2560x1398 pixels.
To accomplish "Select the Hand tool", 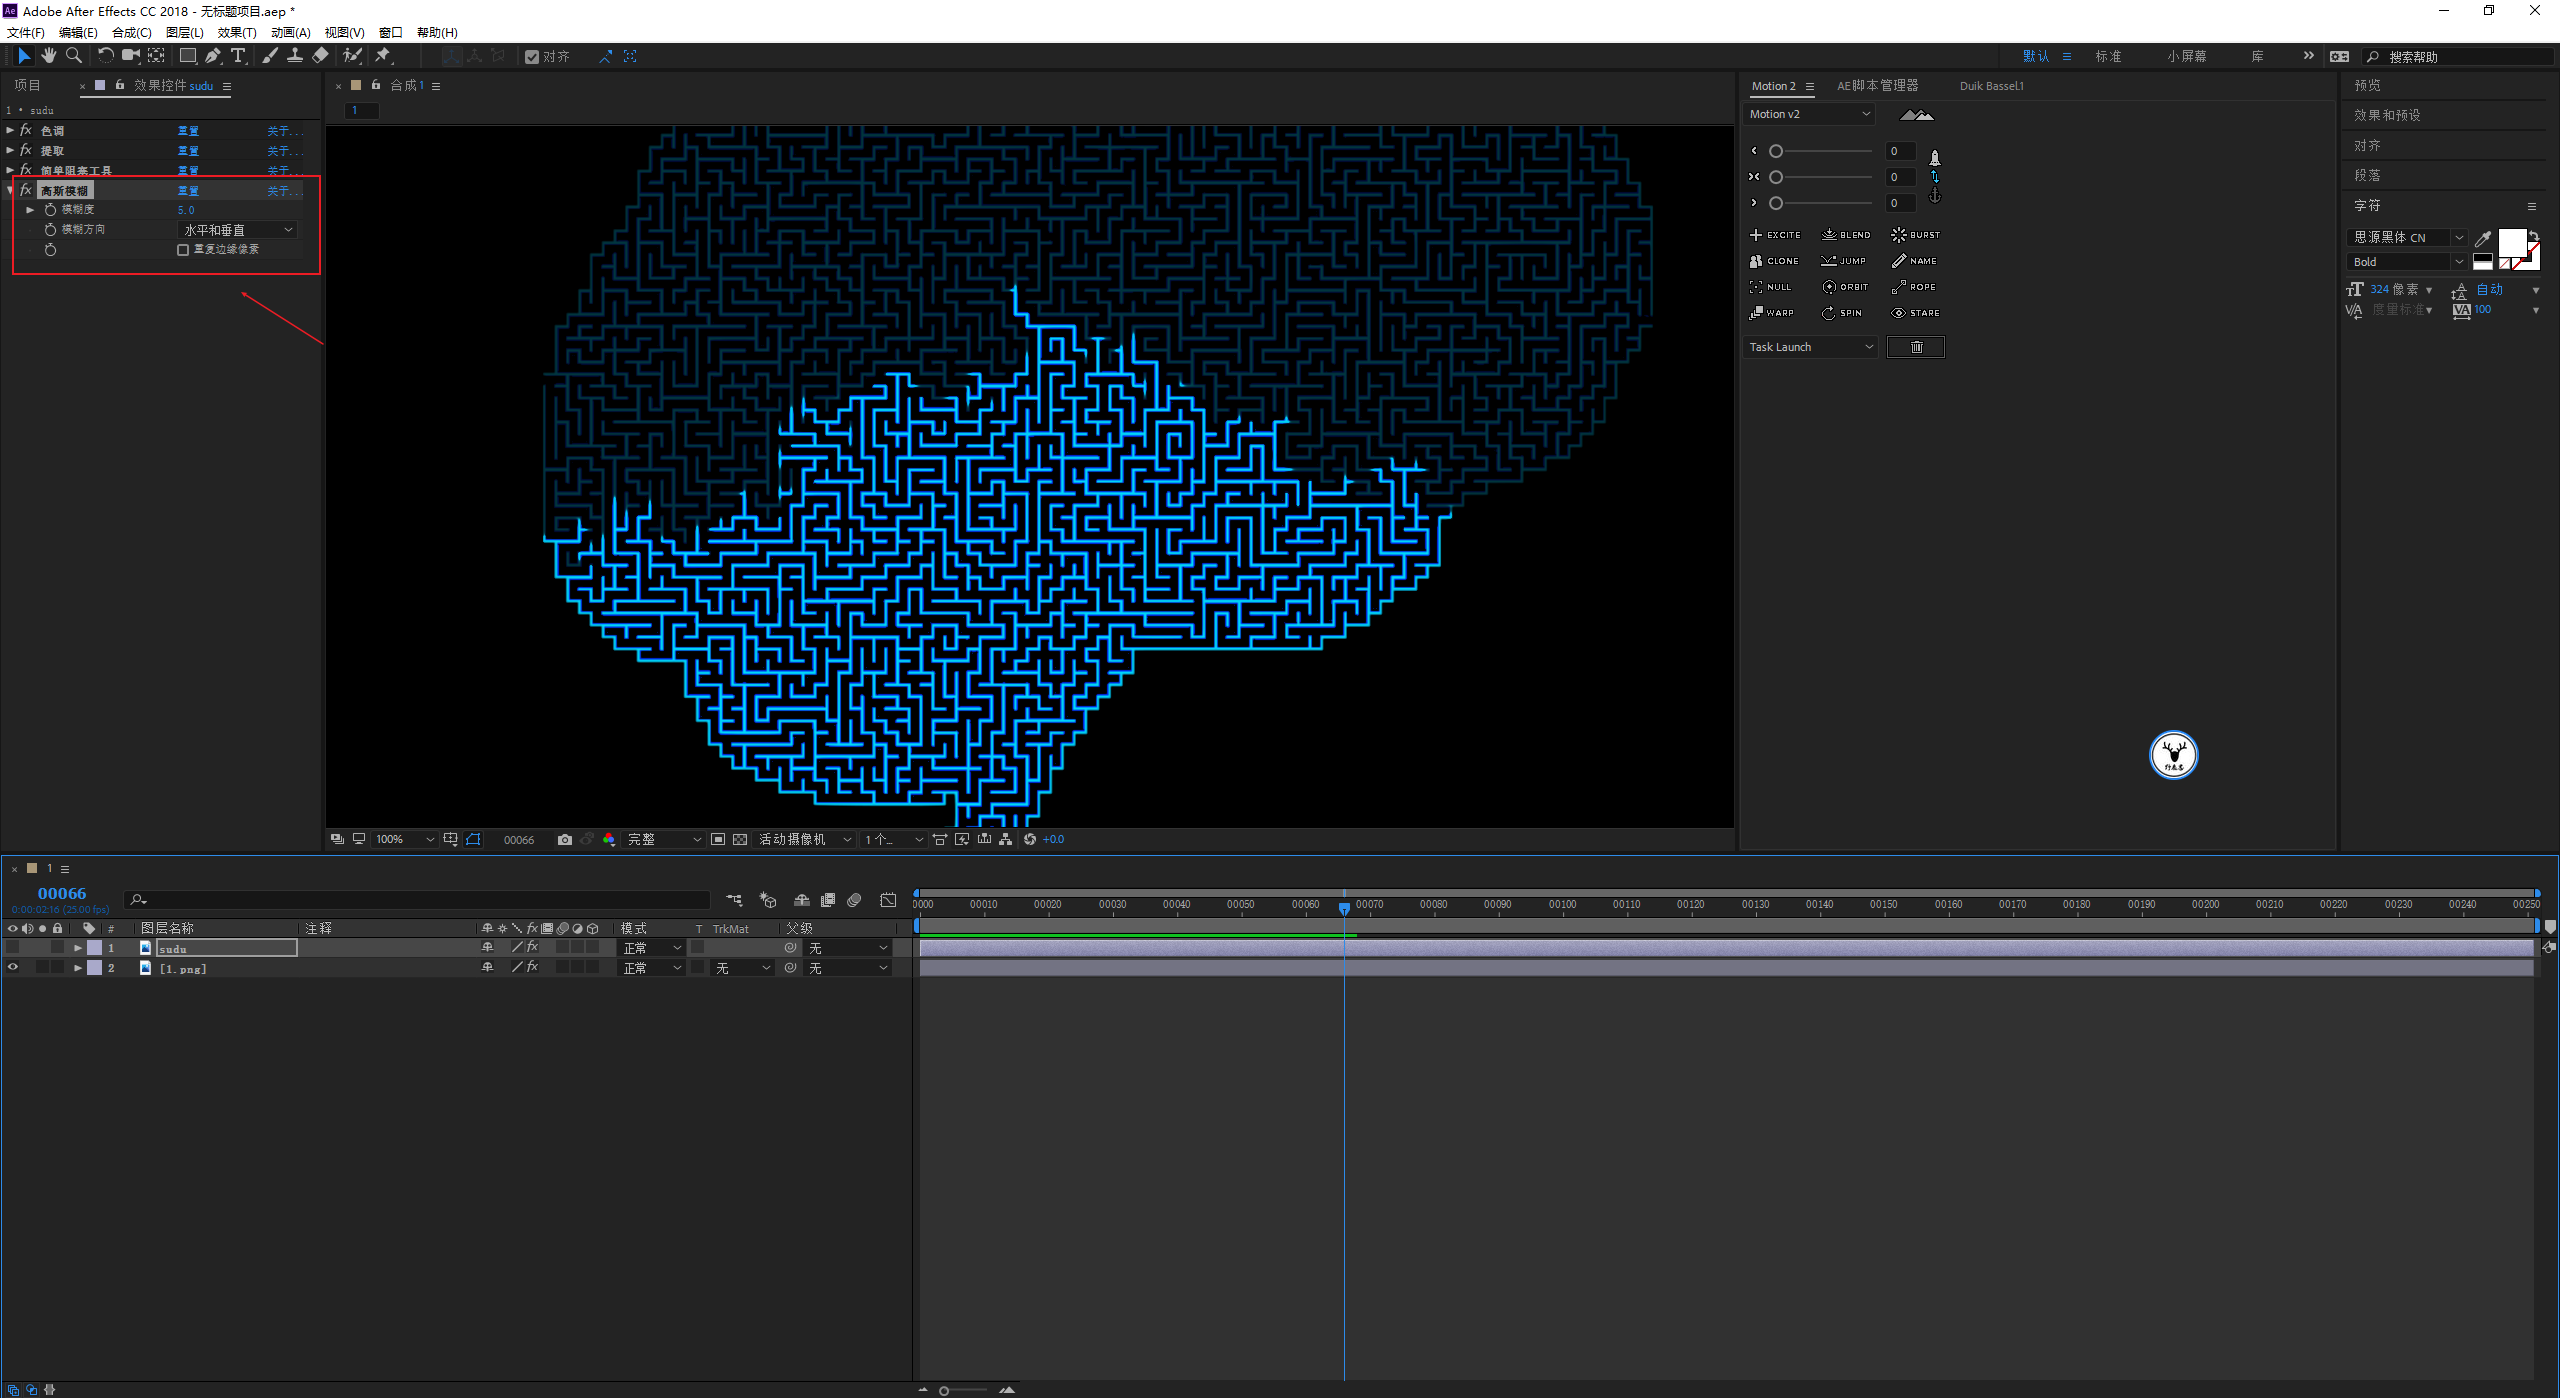I will 49,56.
